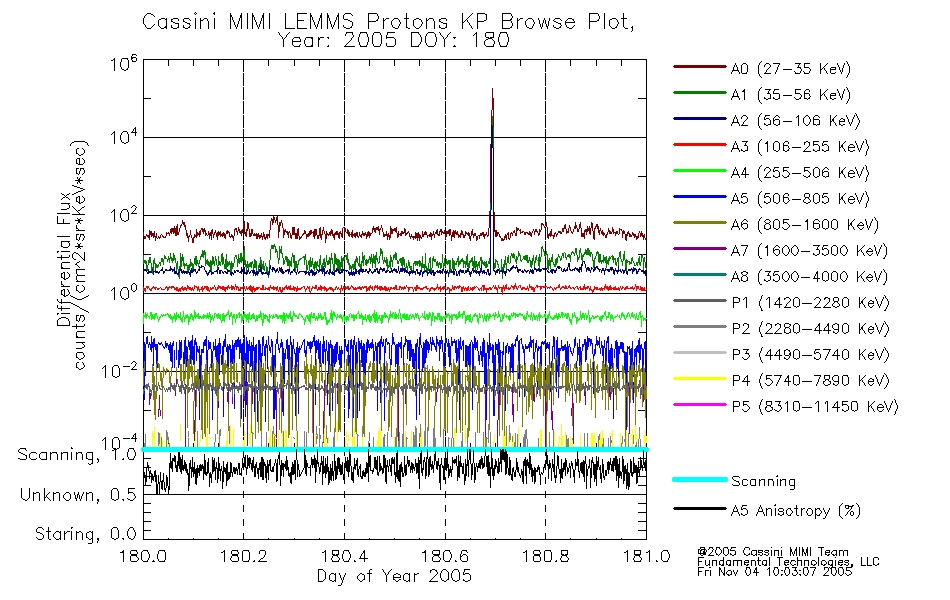Click the A4 (255-506 KeV) legend label
This screenshot has height=600, width=950.
[x=800, y=173]
